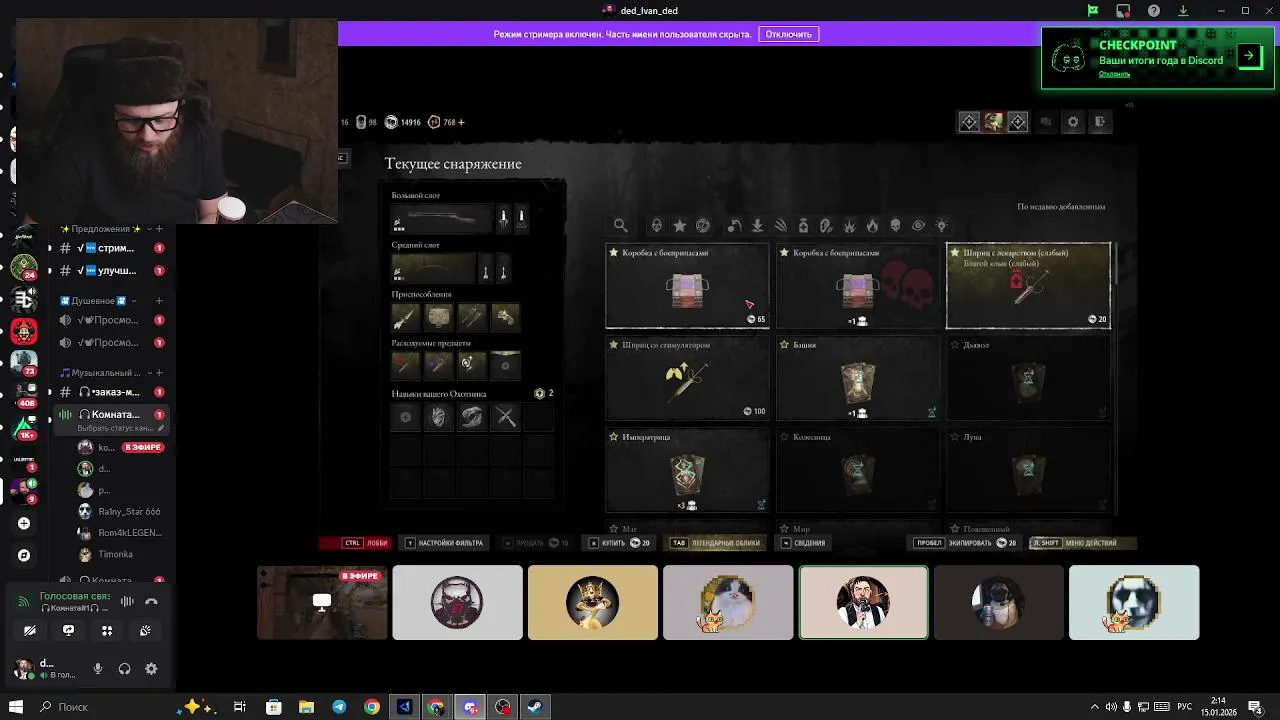Click Экипировать button
Image resolution: width=1280 pixels, height=720 pixels.
click(965, 543)
